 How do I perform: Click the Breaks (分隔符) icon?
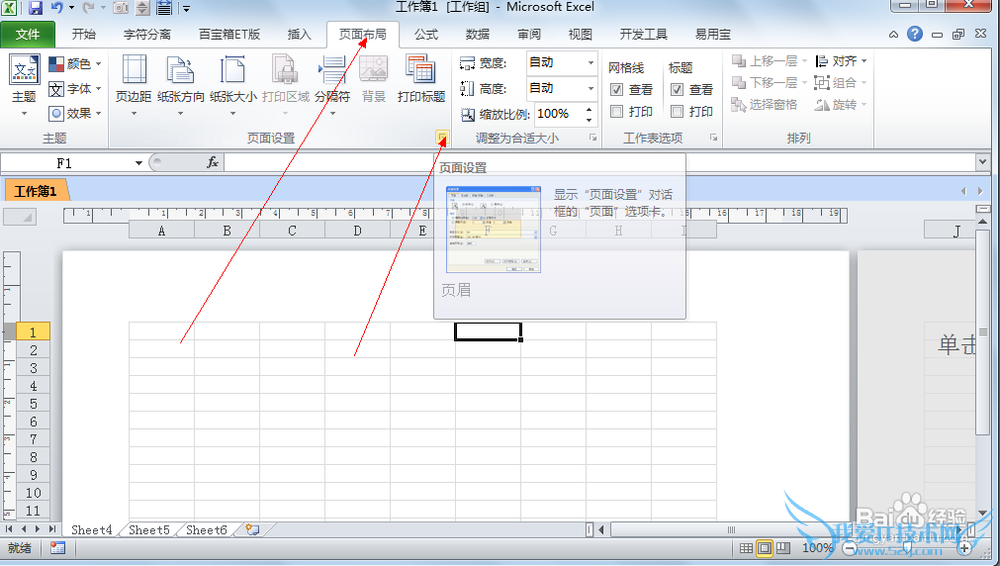tap(332, 70)
